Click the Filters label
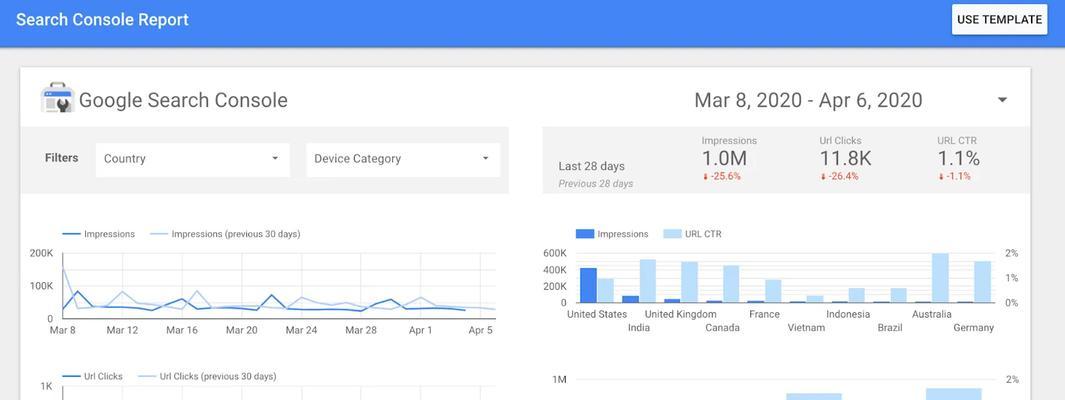The height and width of the screenshot is (400, 1065). point(62,158)
